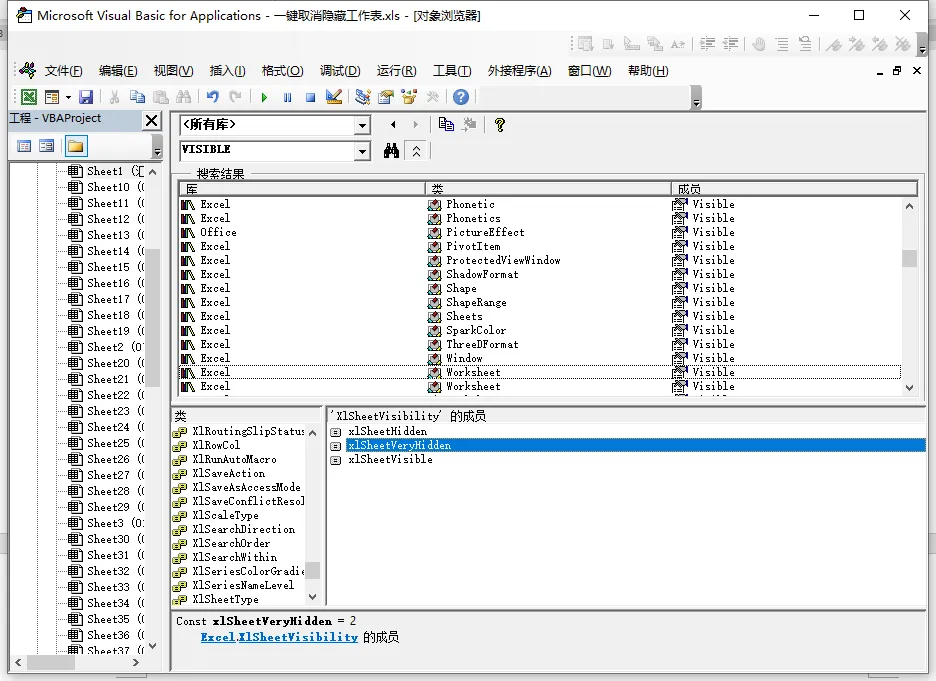The image size is (936, 681).
Task: Select Sheet25 in the project tree
Action: click(108, 443)
